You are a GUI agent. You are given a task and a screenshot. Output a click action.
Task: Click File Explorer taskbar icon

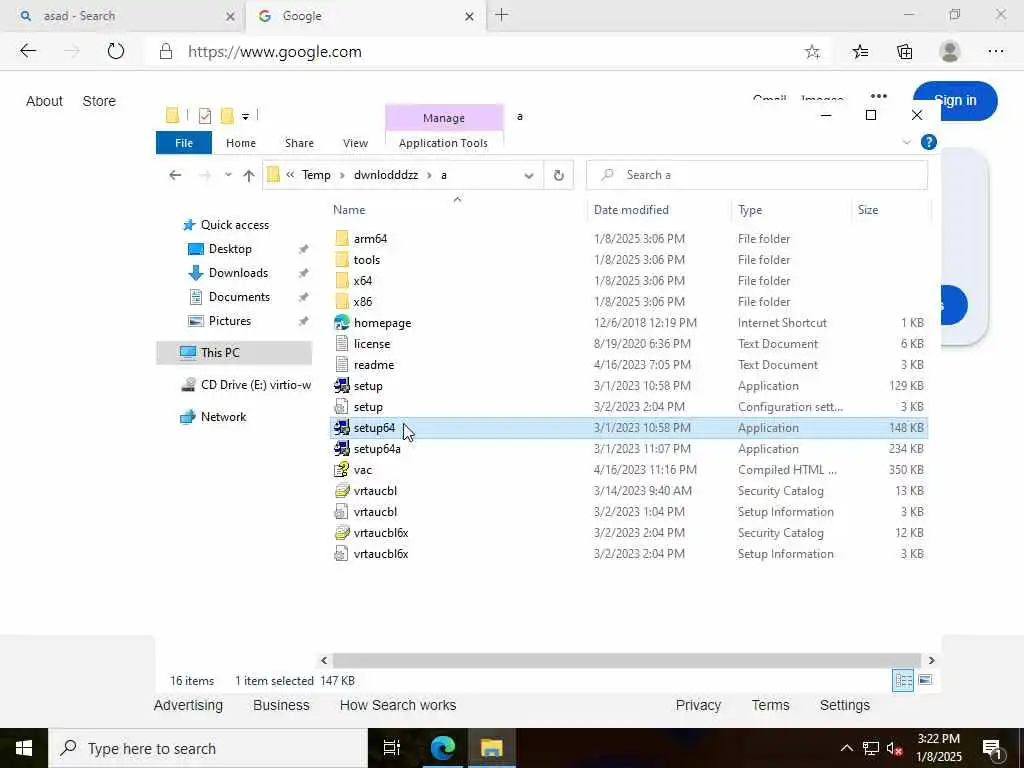[492, 748]
